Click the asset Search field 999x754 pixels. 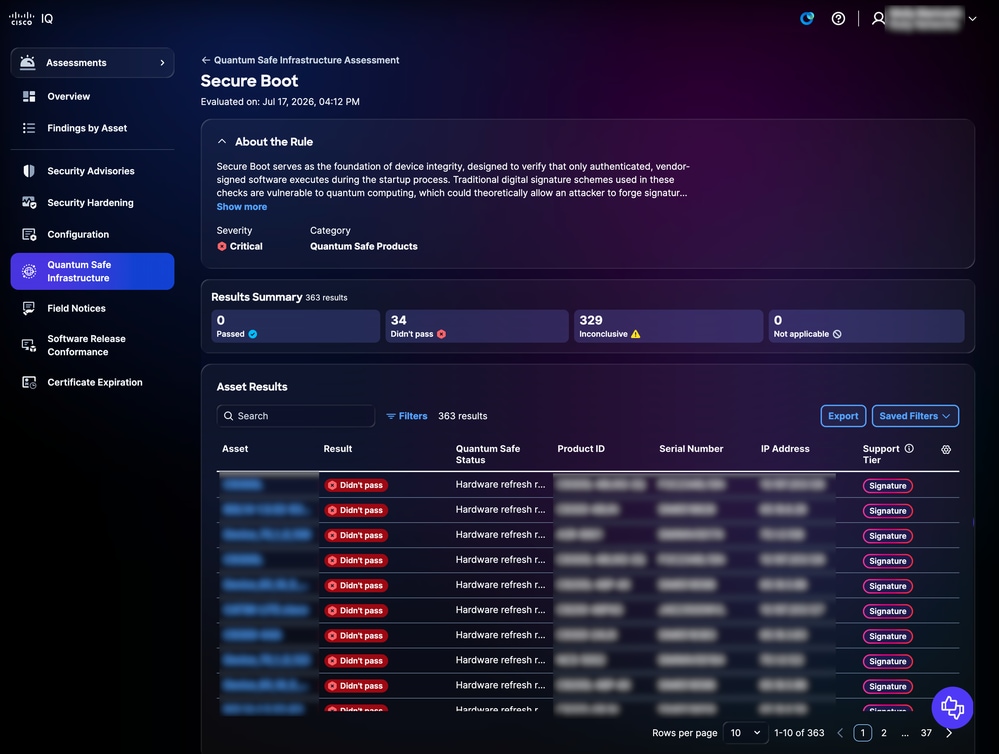[x=296, y=416]
